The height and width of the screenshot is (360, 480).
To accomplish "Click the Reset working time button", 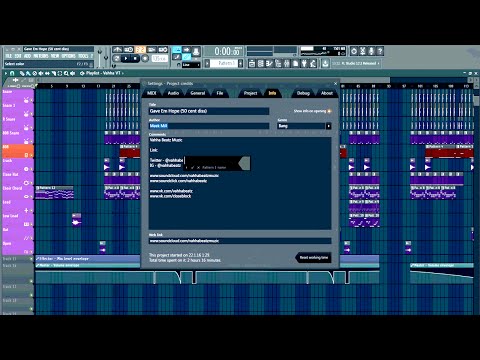I will tap(313, 257).
